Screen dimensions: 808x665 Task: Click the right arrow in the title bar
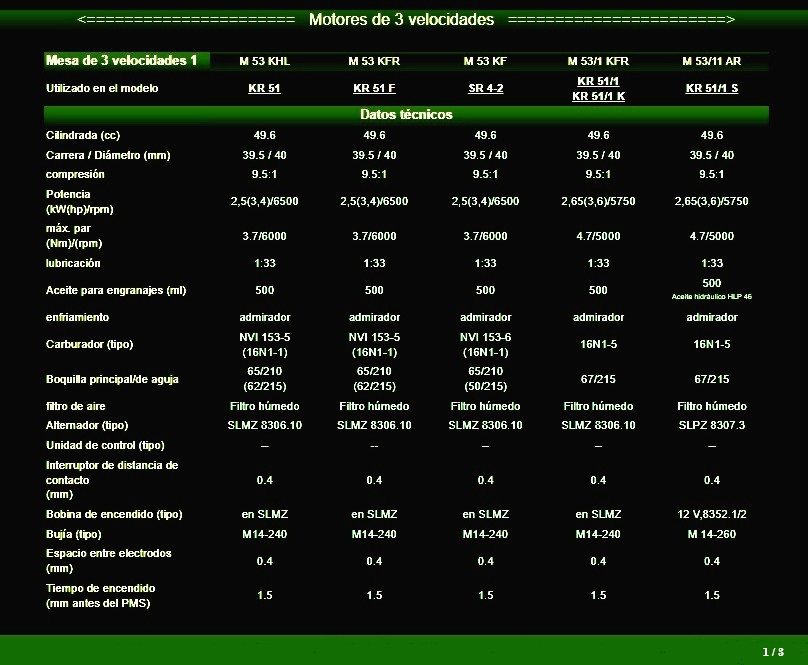tap(730, 20)
